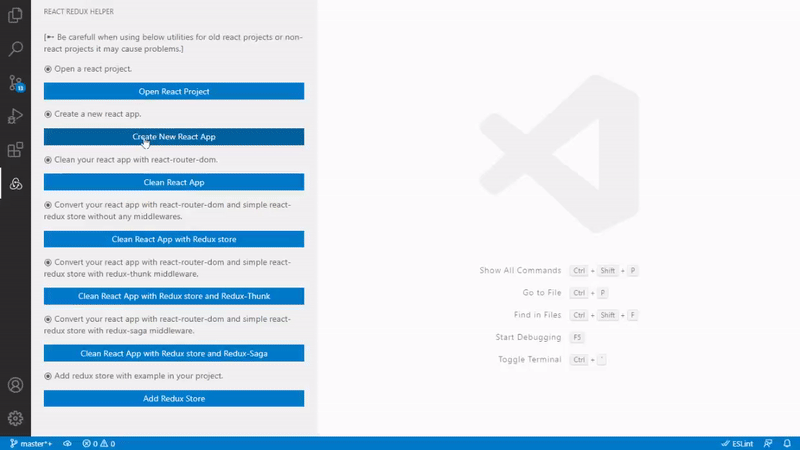Click the feedback icon in status bar
Image resolution: width=800 pixels, height=450 pixels.
(768, 443)
